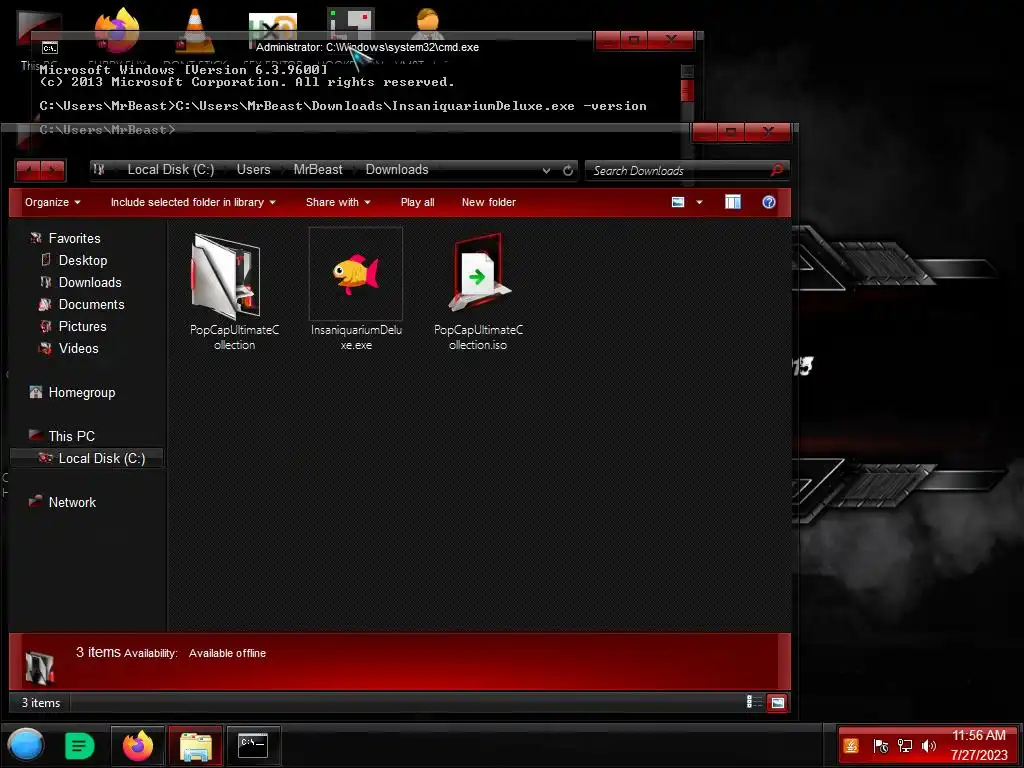Image resolution: width=1024 pixels, height=768 pixels.
Task: Open Firefox from the taskbar
Action: click(x=138, y=745)
